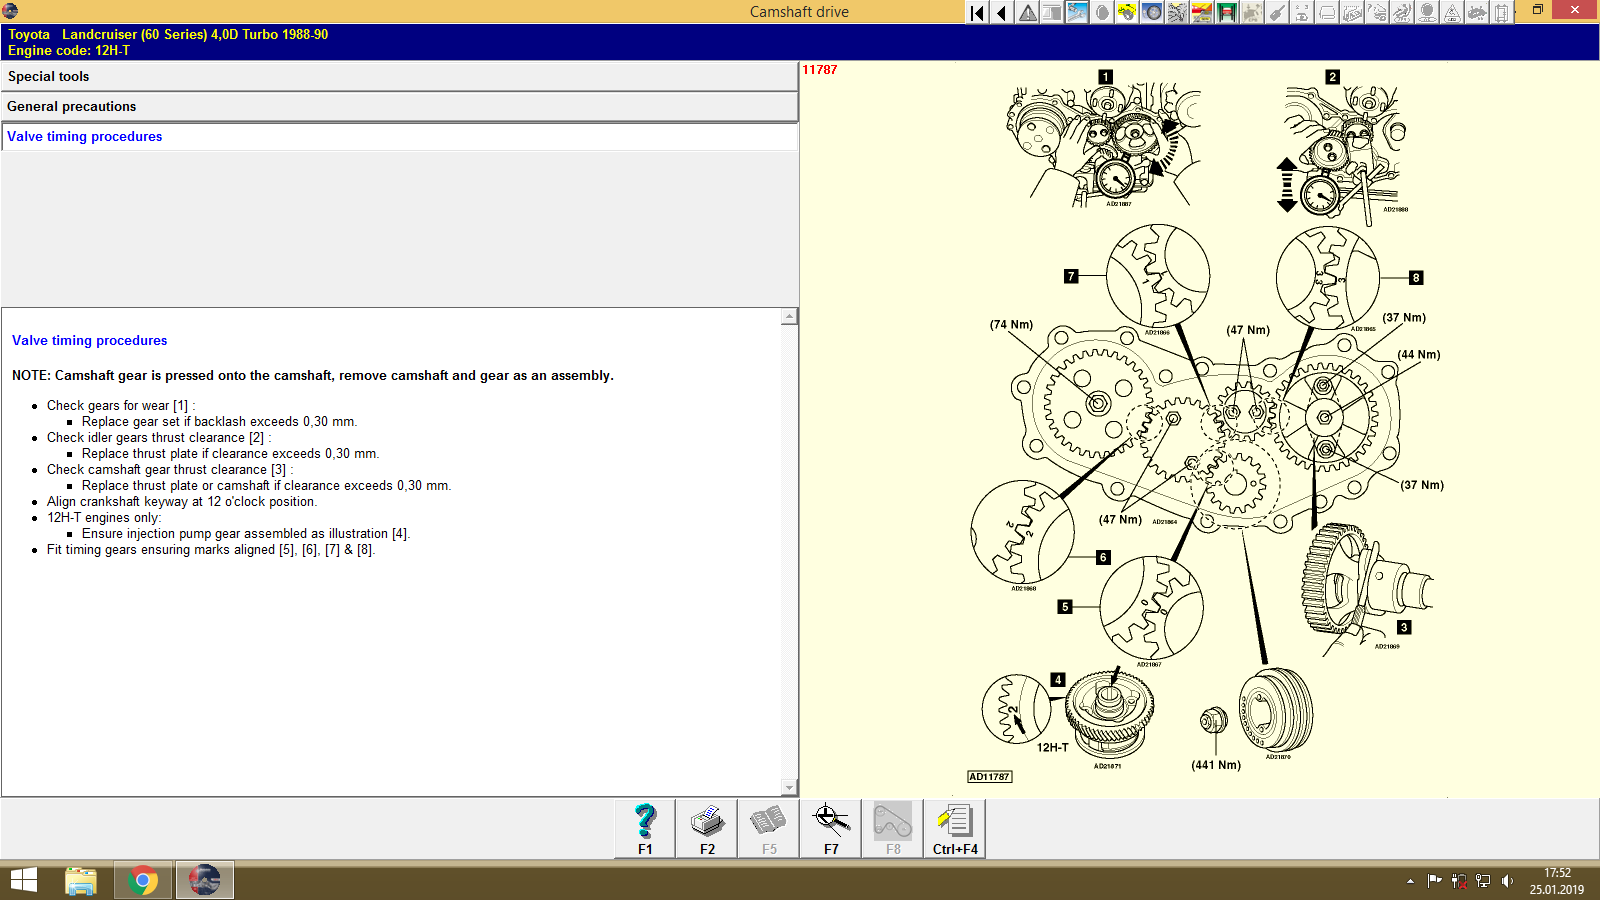This screenshot has height=900, width=1600.
Task: Click the red car road-test toolbar icon
Action: coord(1202,11)
